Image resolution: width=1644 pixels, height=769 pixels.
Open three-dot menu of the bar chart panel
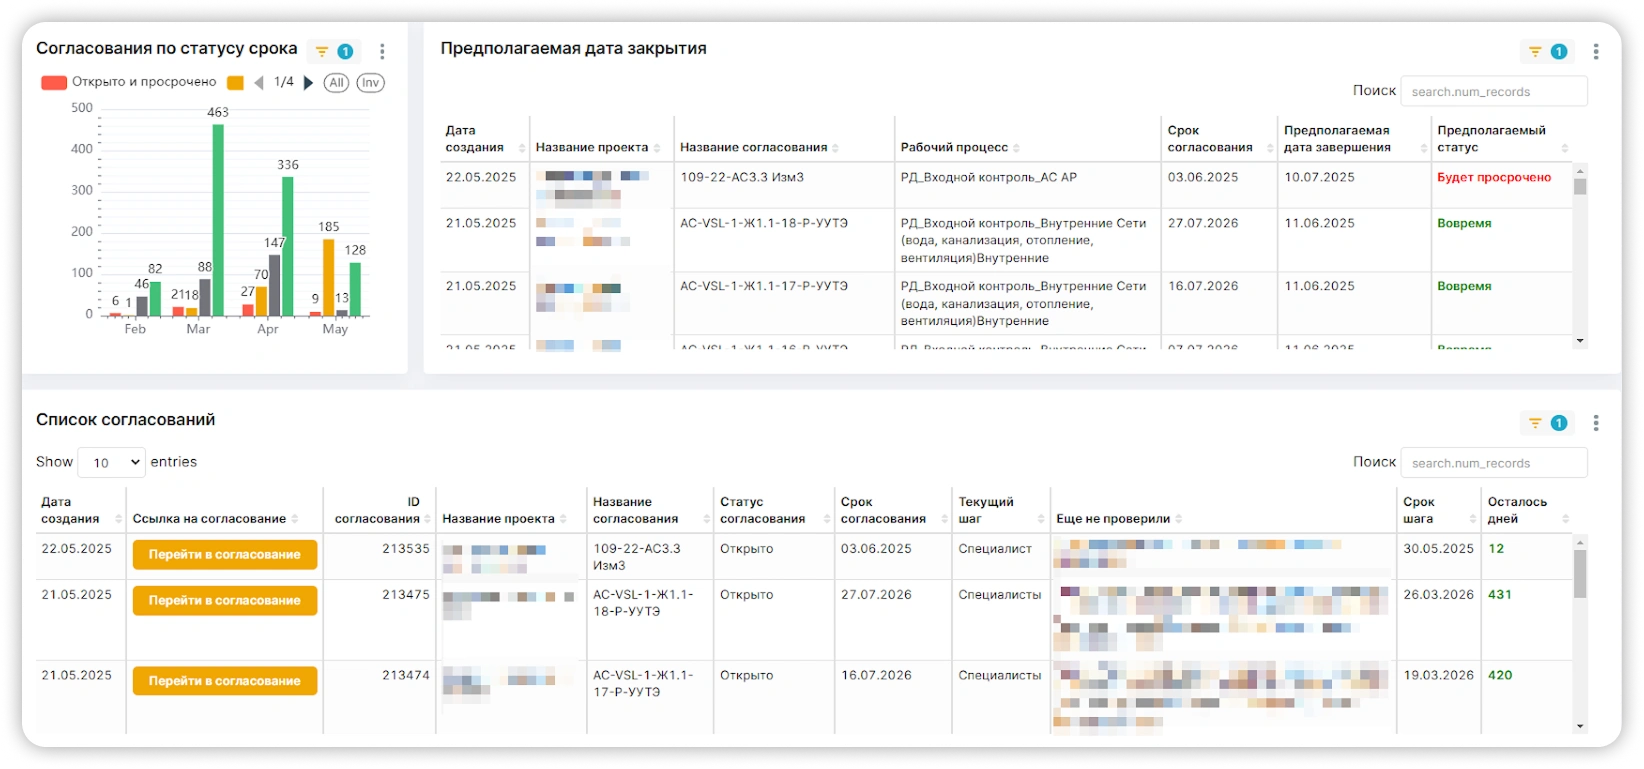(x=382, y=52)
